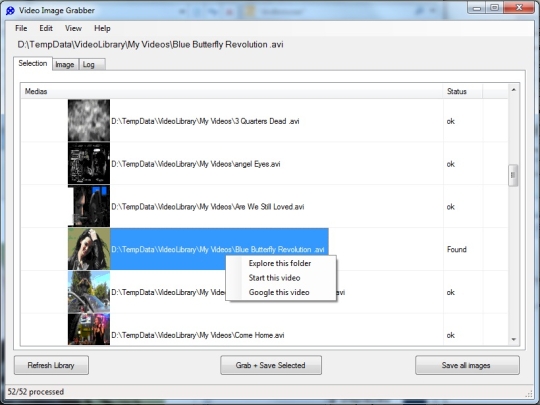Viewport: 540px width, 405px height.
Task: Click the Video Image Grabber app icon
Action: (x=10, y=11)
